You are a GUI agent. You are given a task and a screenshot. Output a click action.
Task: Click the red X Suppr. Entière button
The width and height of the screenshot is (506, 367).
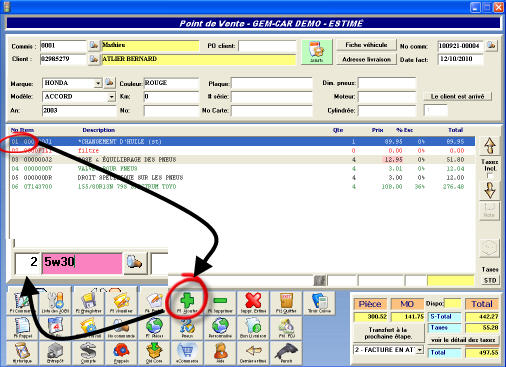pyautogui.click(x=253, y=303)
